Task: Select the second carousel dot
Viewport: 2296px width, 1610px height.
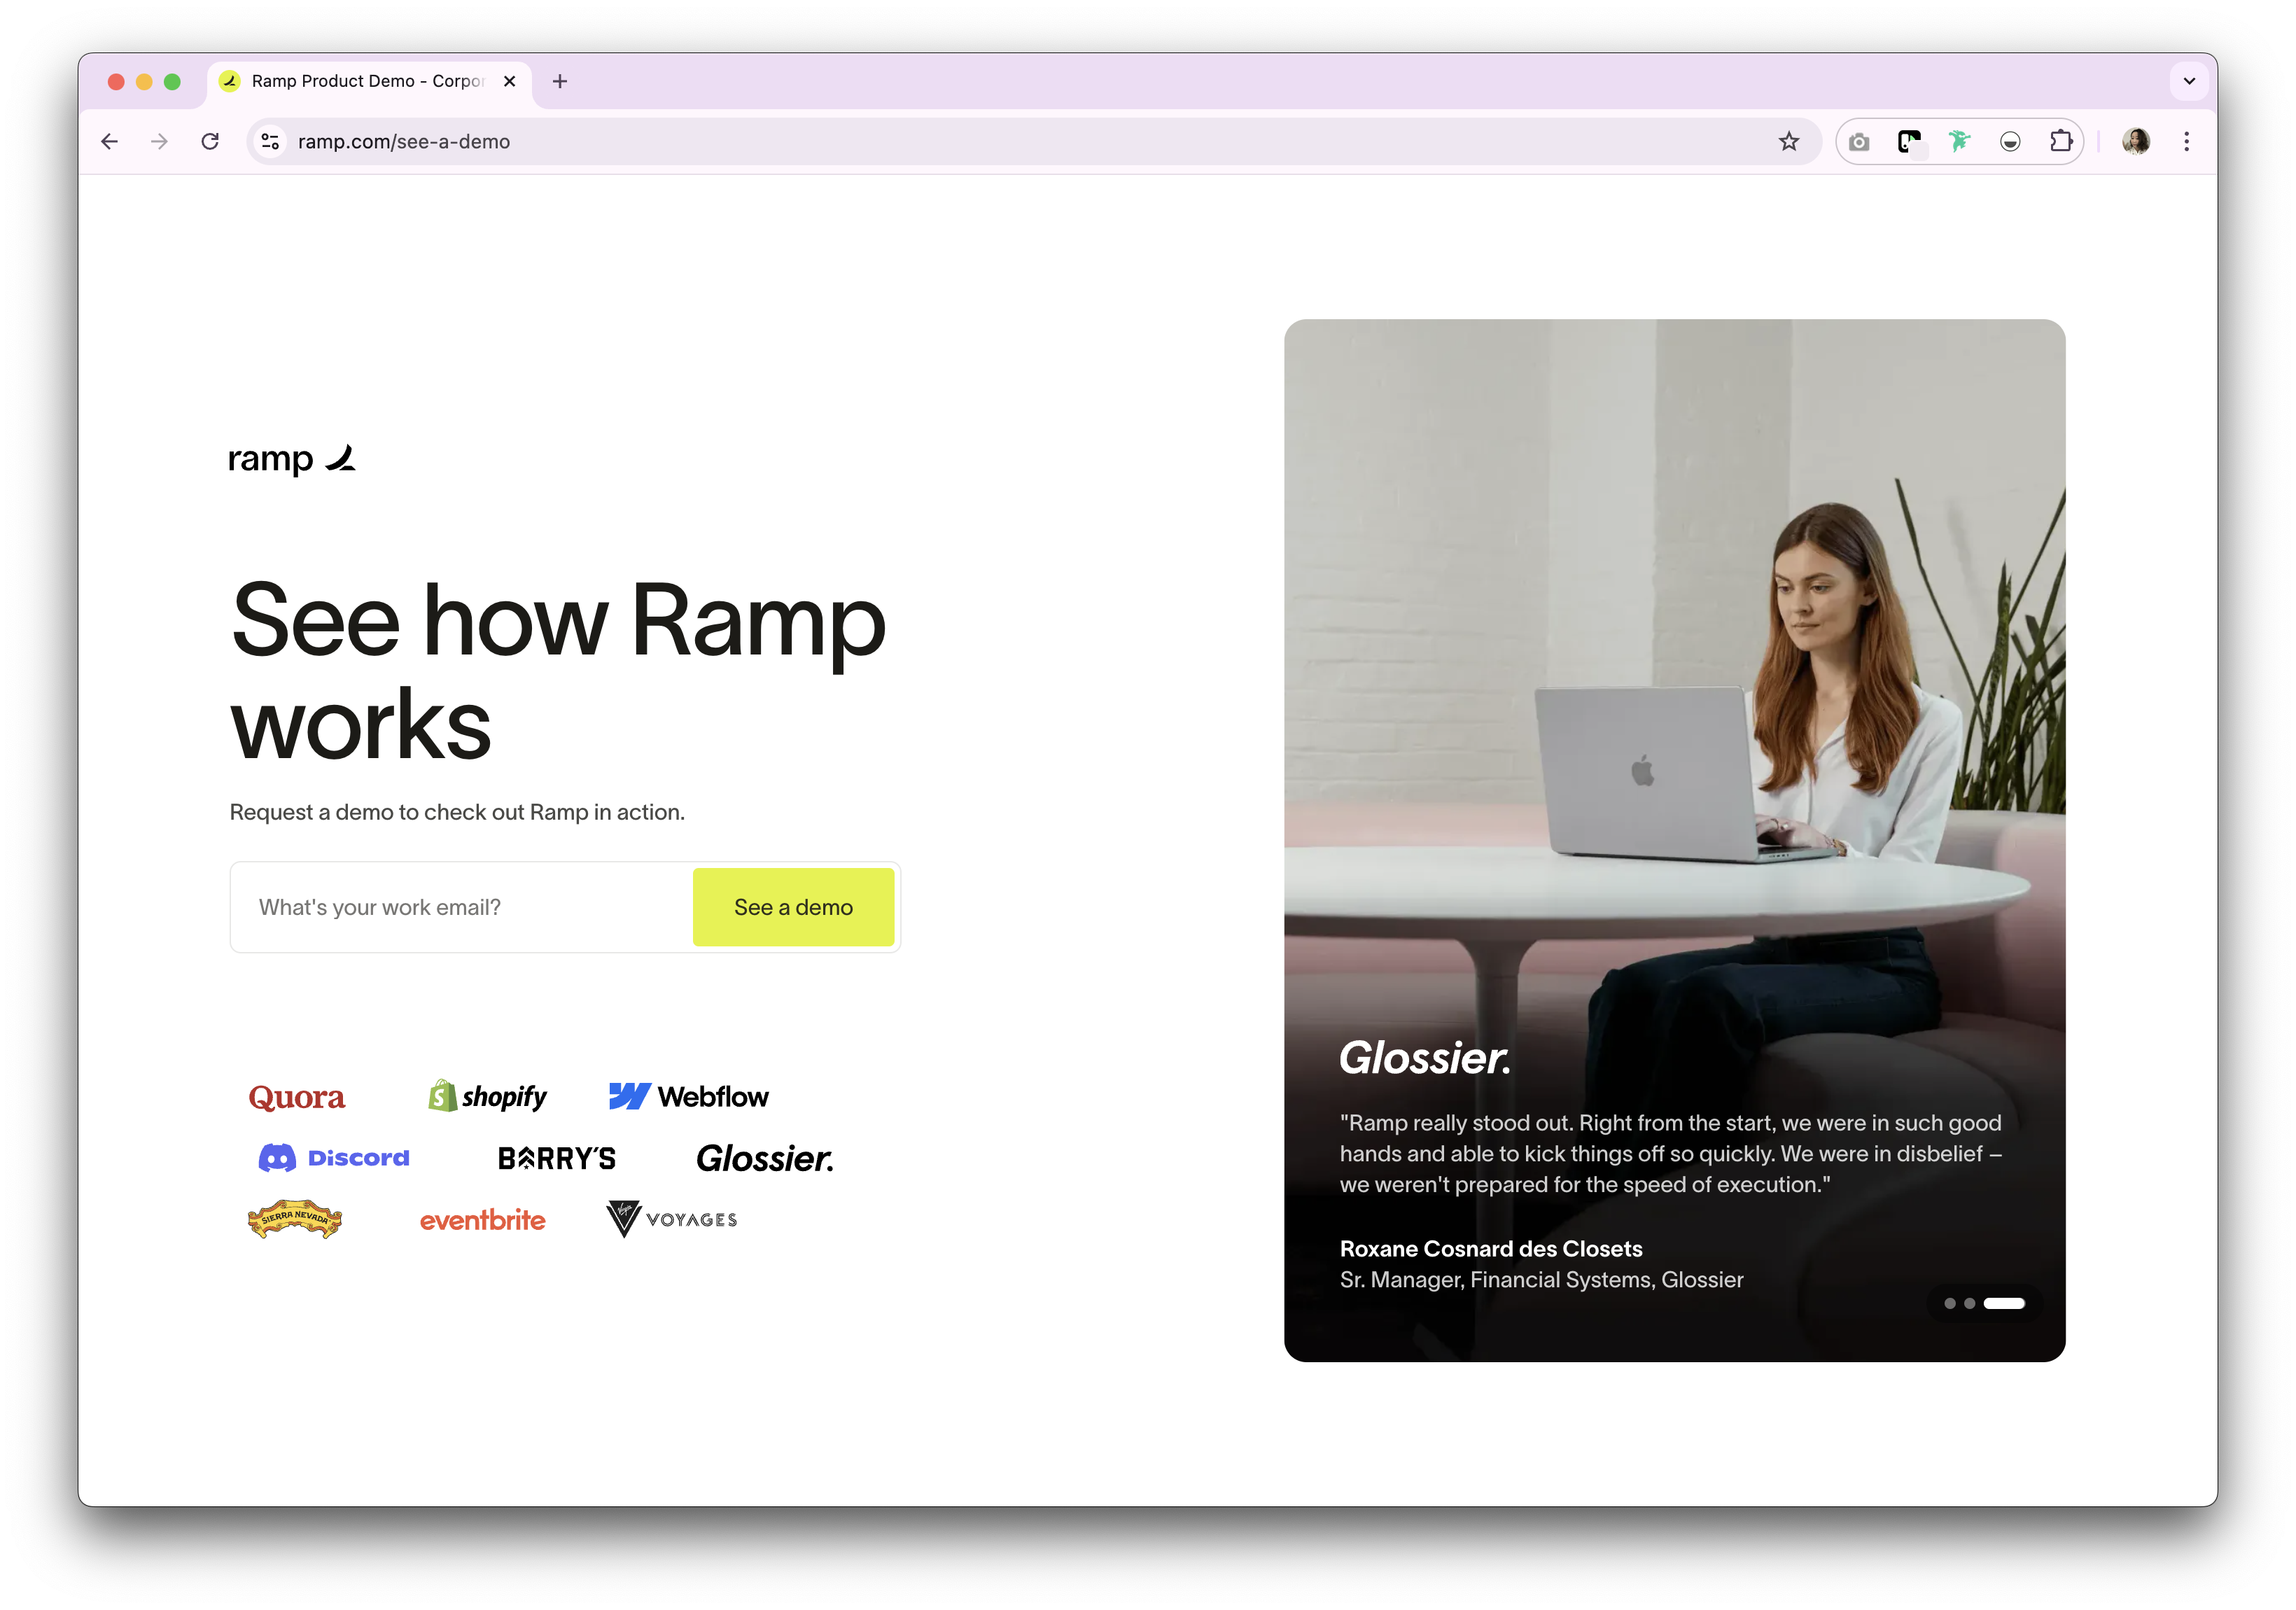Action: [1969, 1303]
